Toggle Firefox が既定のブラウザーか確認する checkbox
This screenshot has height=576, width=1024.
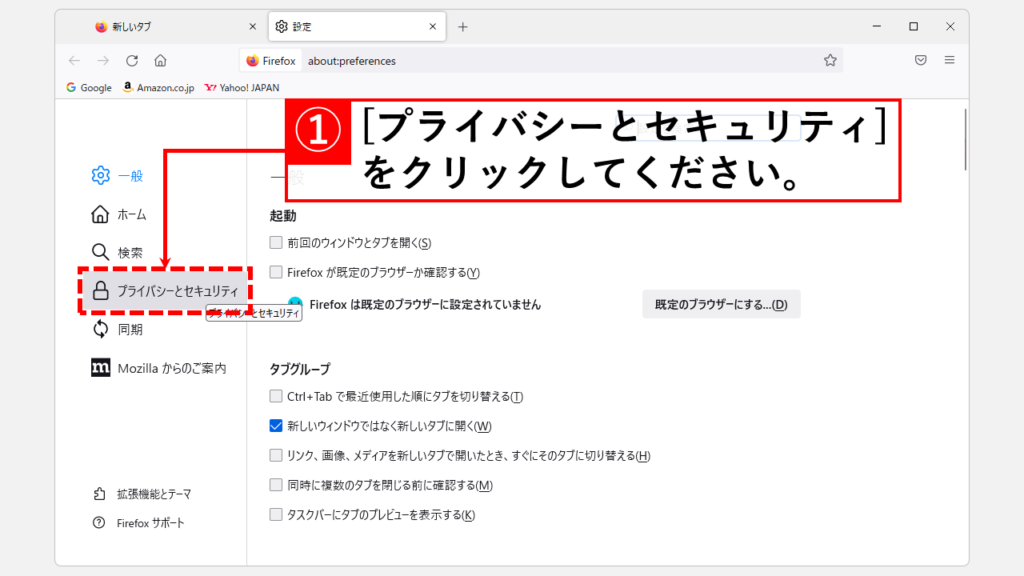click(276, 272)
